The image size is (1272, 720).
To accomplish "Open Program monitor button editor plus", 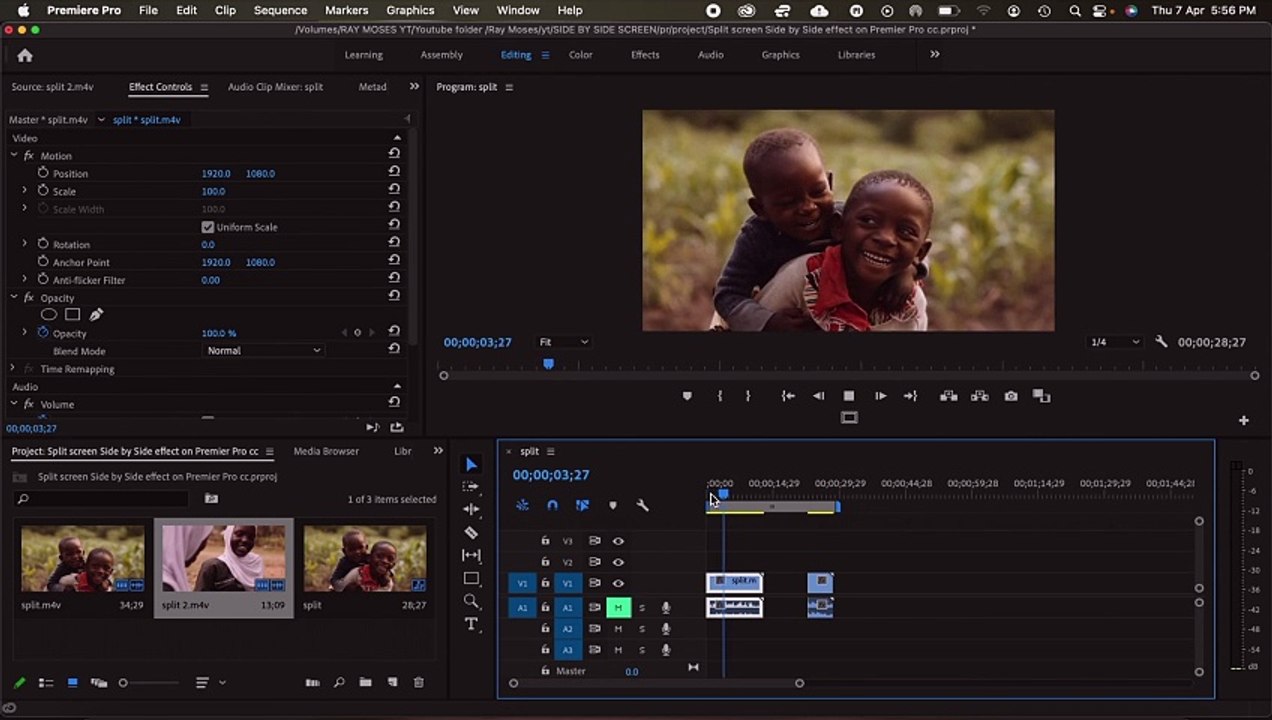I will pos(1244,420).
